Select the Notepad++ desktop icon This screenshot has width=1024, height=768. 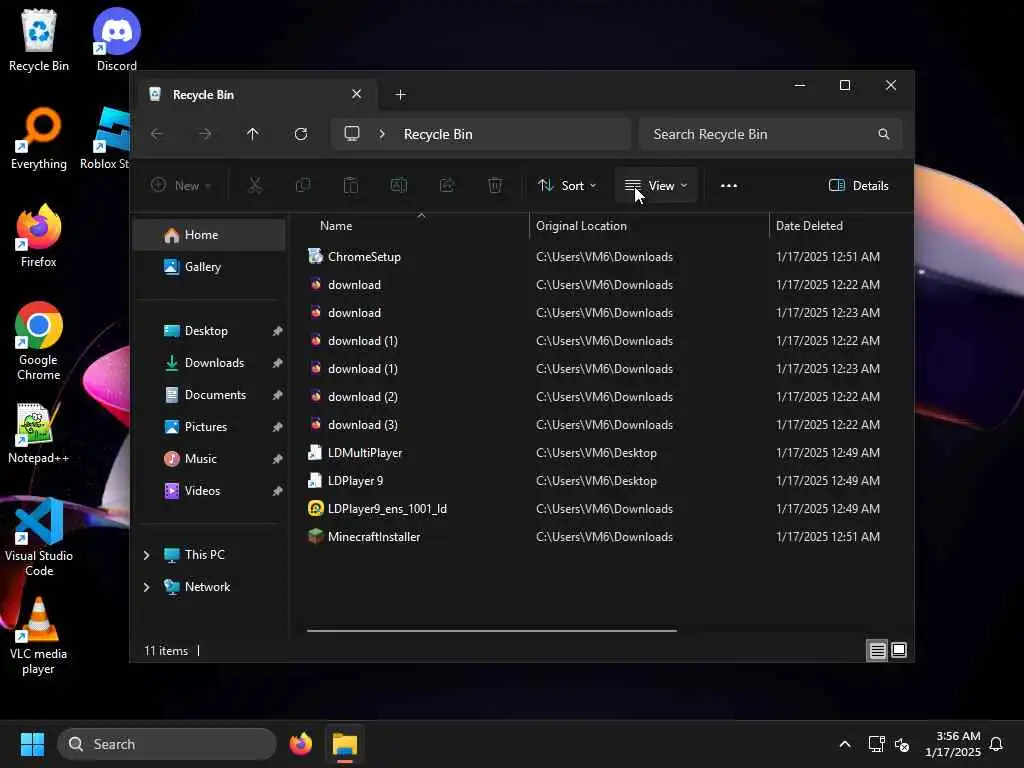coord(39,434)
